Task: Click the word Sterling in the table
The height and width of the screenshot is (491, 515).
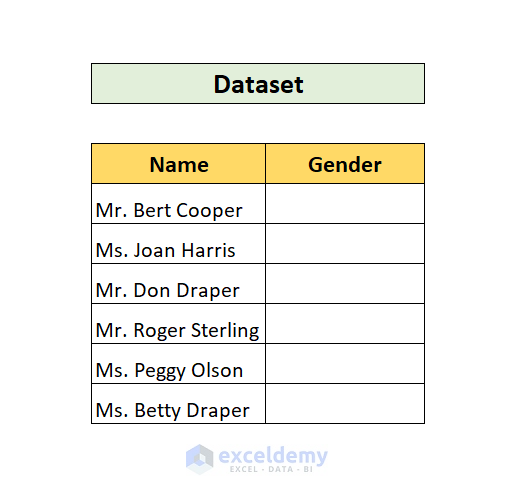Action: (225, 331)
